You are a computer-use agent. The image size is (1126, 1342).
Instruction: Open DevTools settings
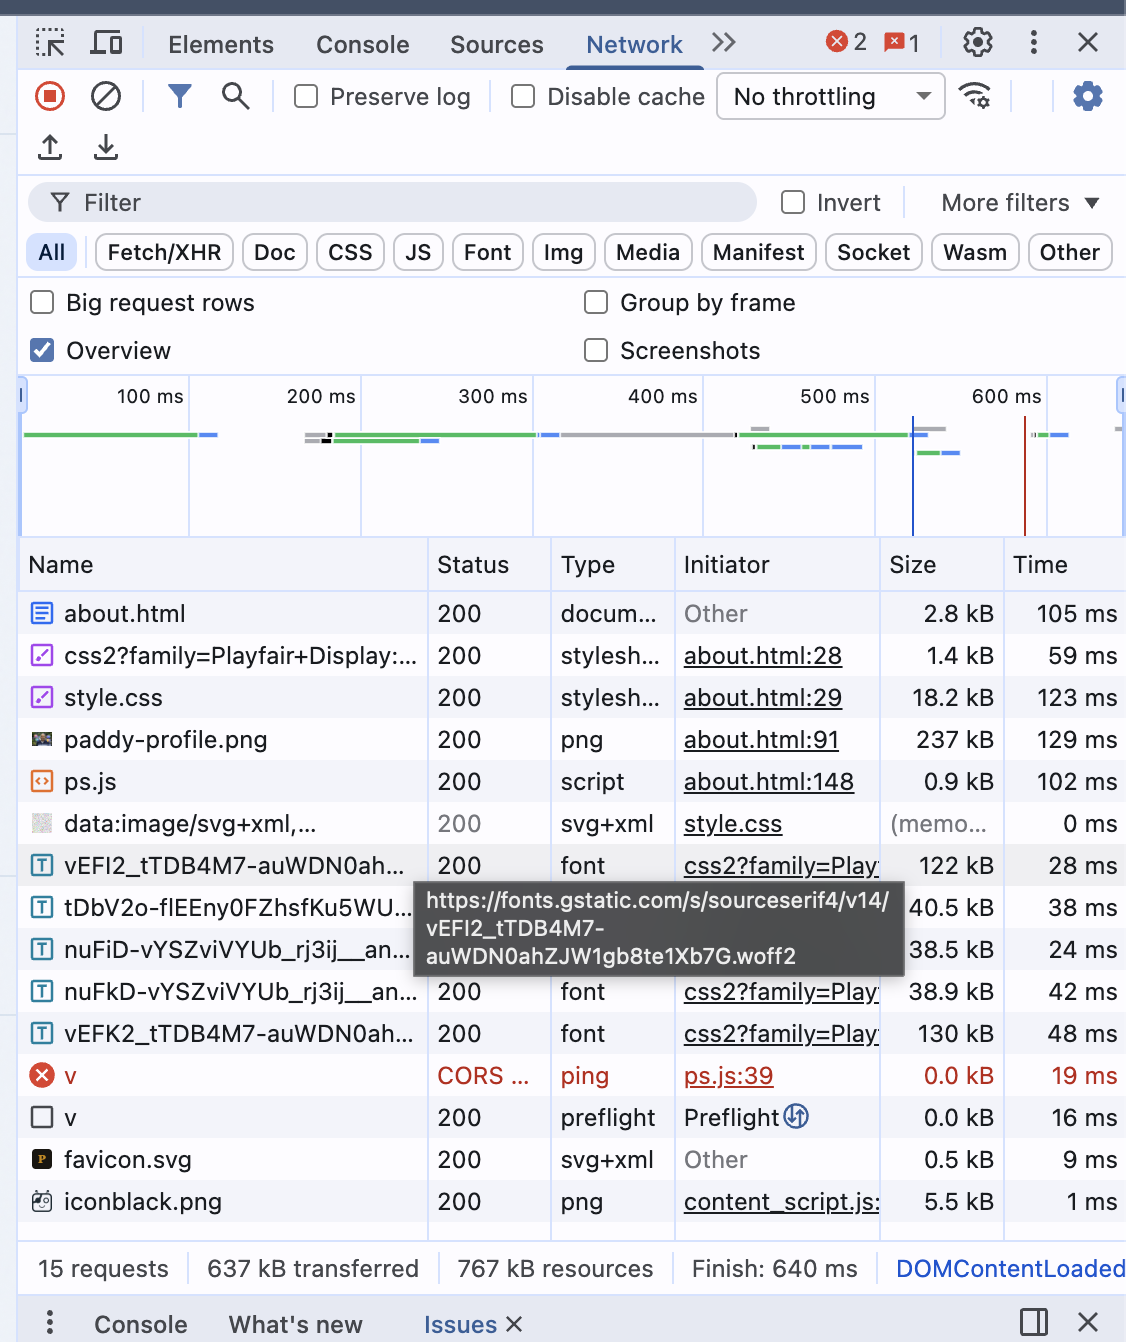977,42
